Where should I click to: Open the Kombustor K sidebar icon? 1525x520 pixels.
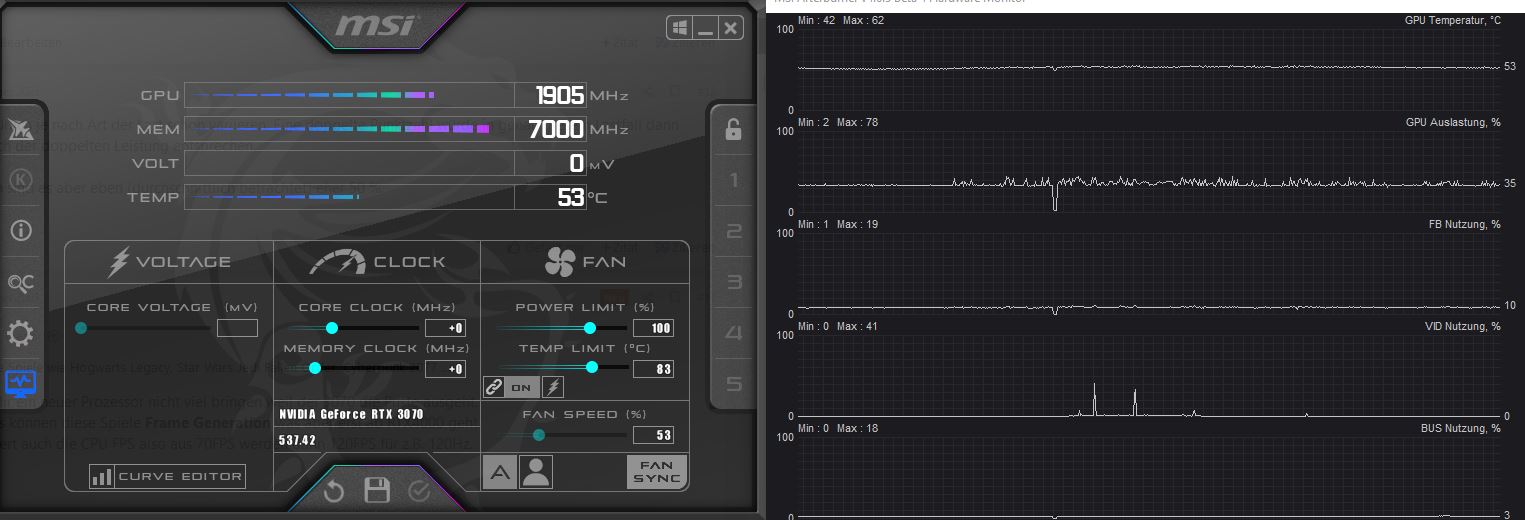coord(20,180)
